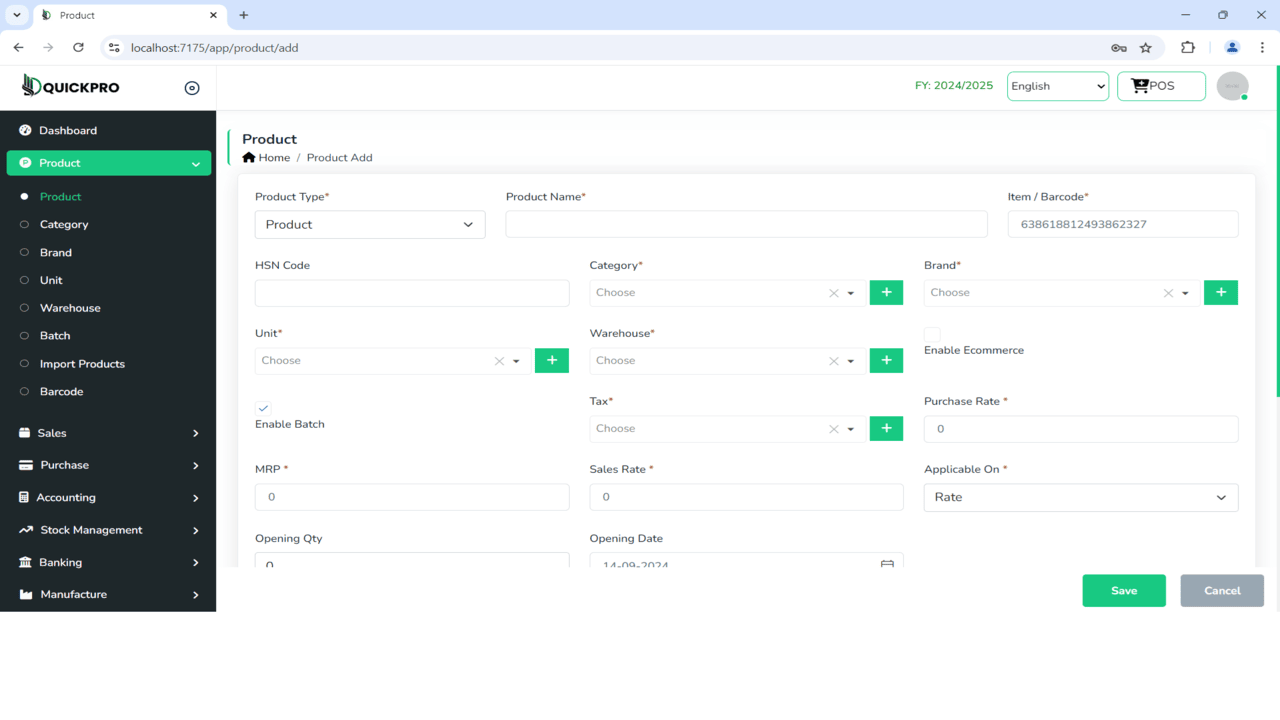Enable the Ecommerce checkbox
The image size is (1280, 720).
click(x=931, y=335)
